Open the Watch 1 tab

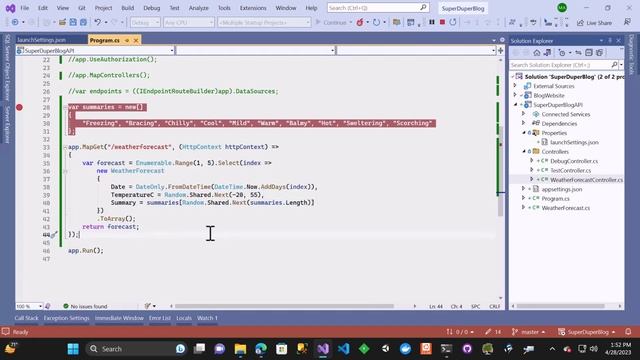coord(207,318)
